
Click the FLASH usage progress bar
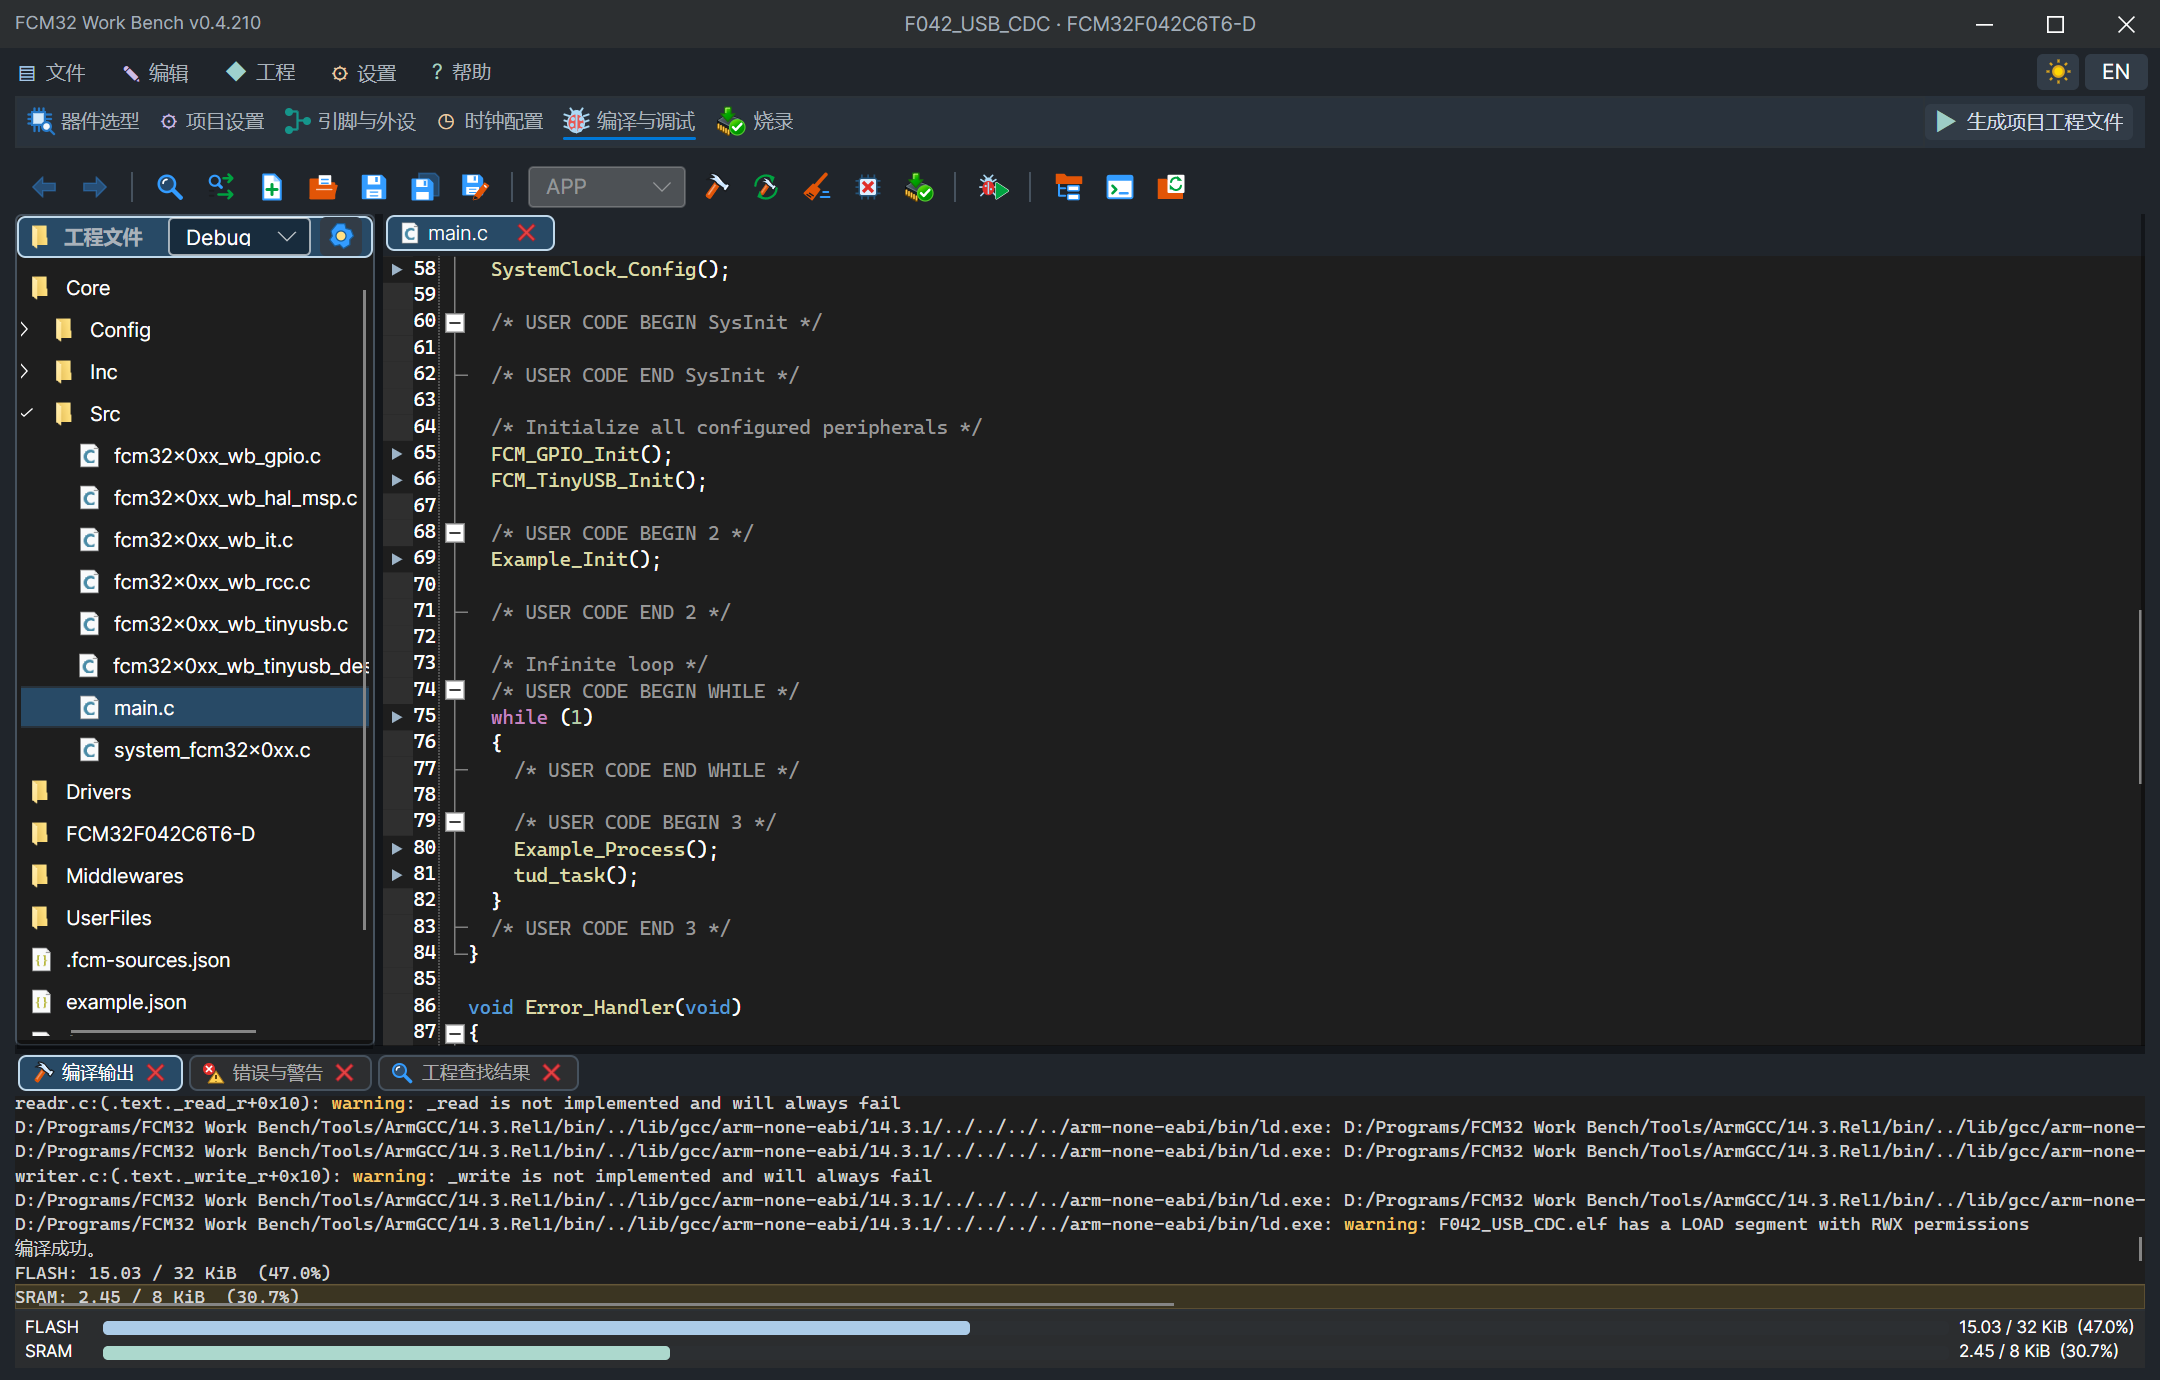pyautogui.click(x=536, y=1327)
